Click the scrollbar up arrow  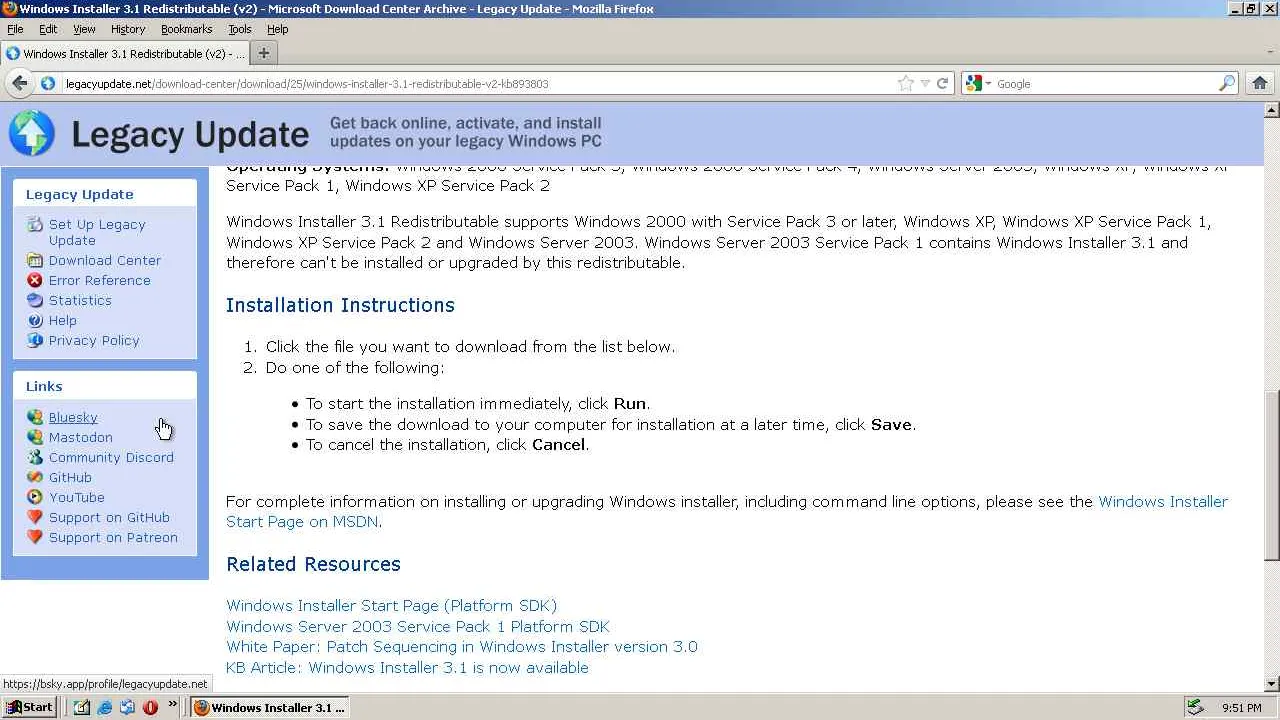[1272, 110]
